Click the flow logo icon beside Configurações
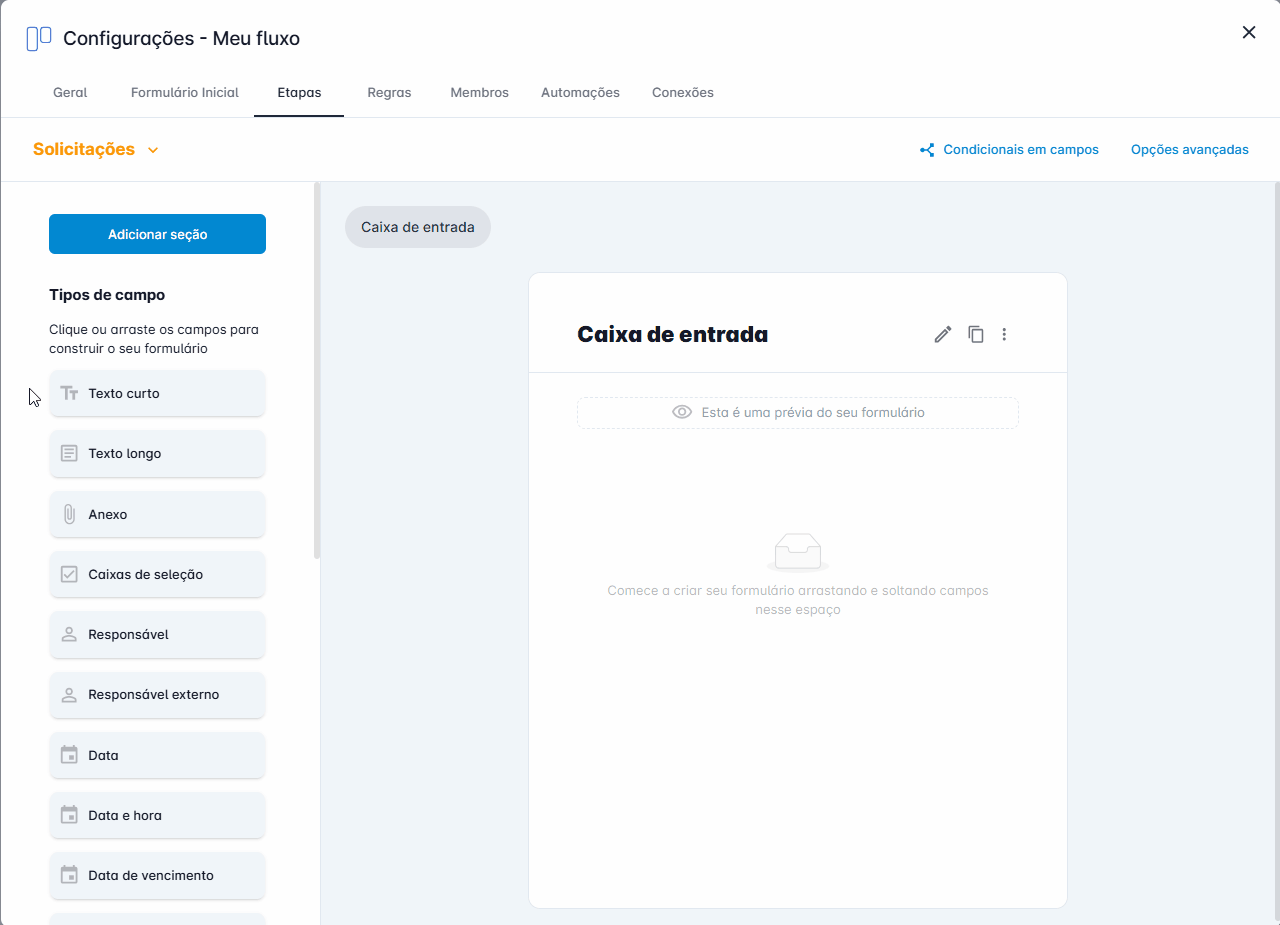Screen dimensions: 1280x925 point(39,39)
